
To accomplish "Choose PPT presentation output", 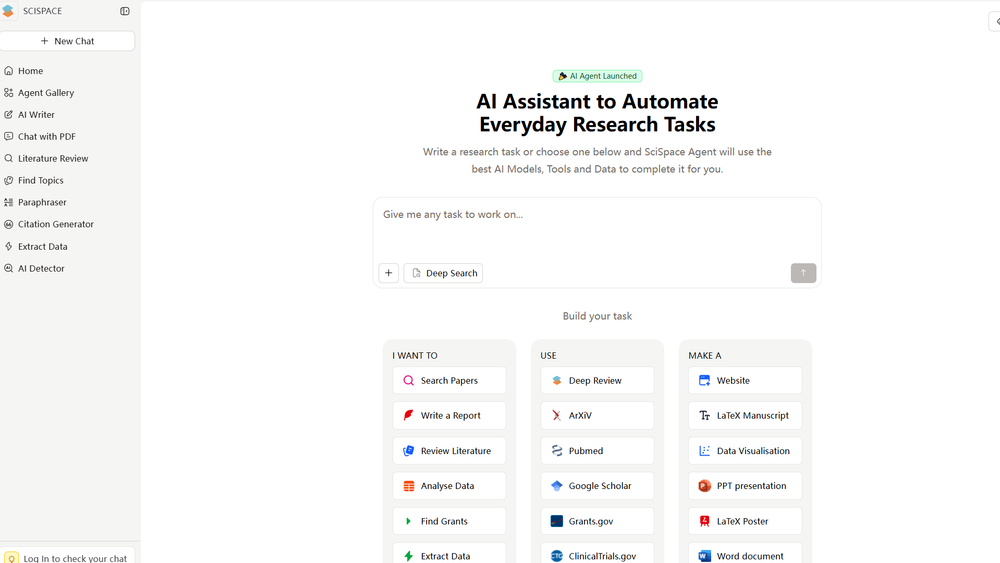I will click(x=745, y=486).
